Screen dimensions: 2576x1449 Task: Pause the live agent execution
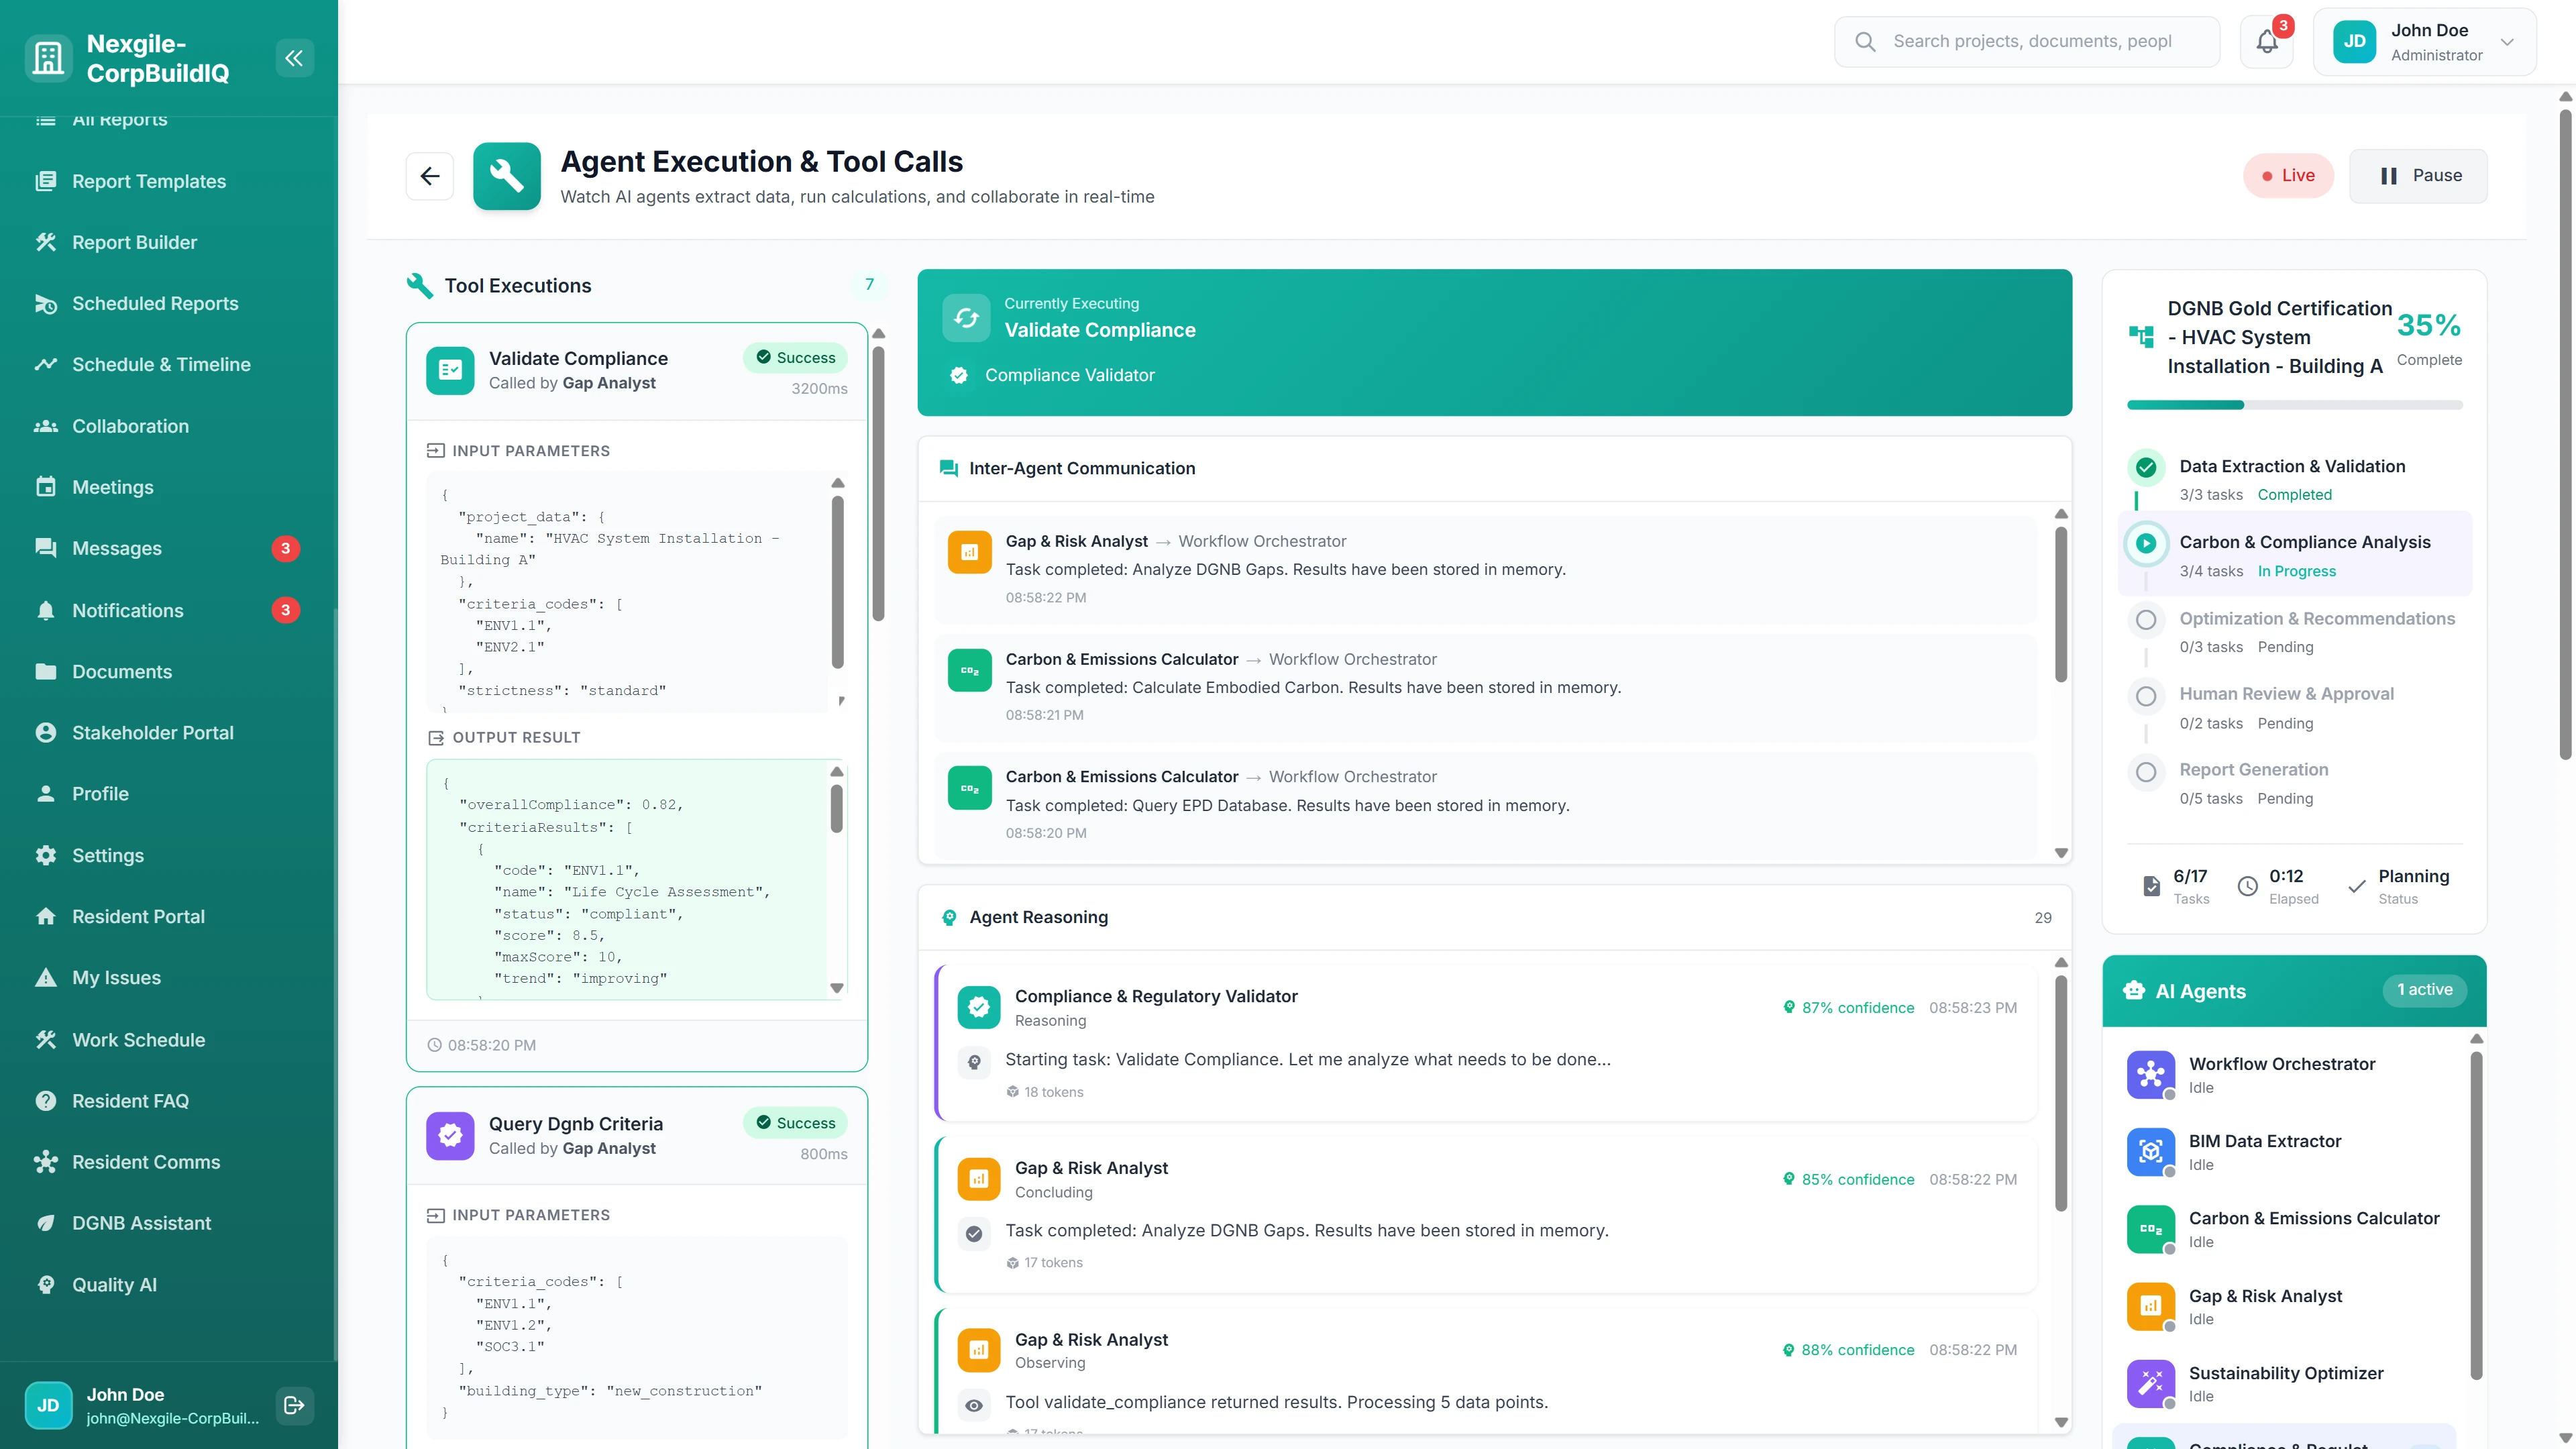2418,176
